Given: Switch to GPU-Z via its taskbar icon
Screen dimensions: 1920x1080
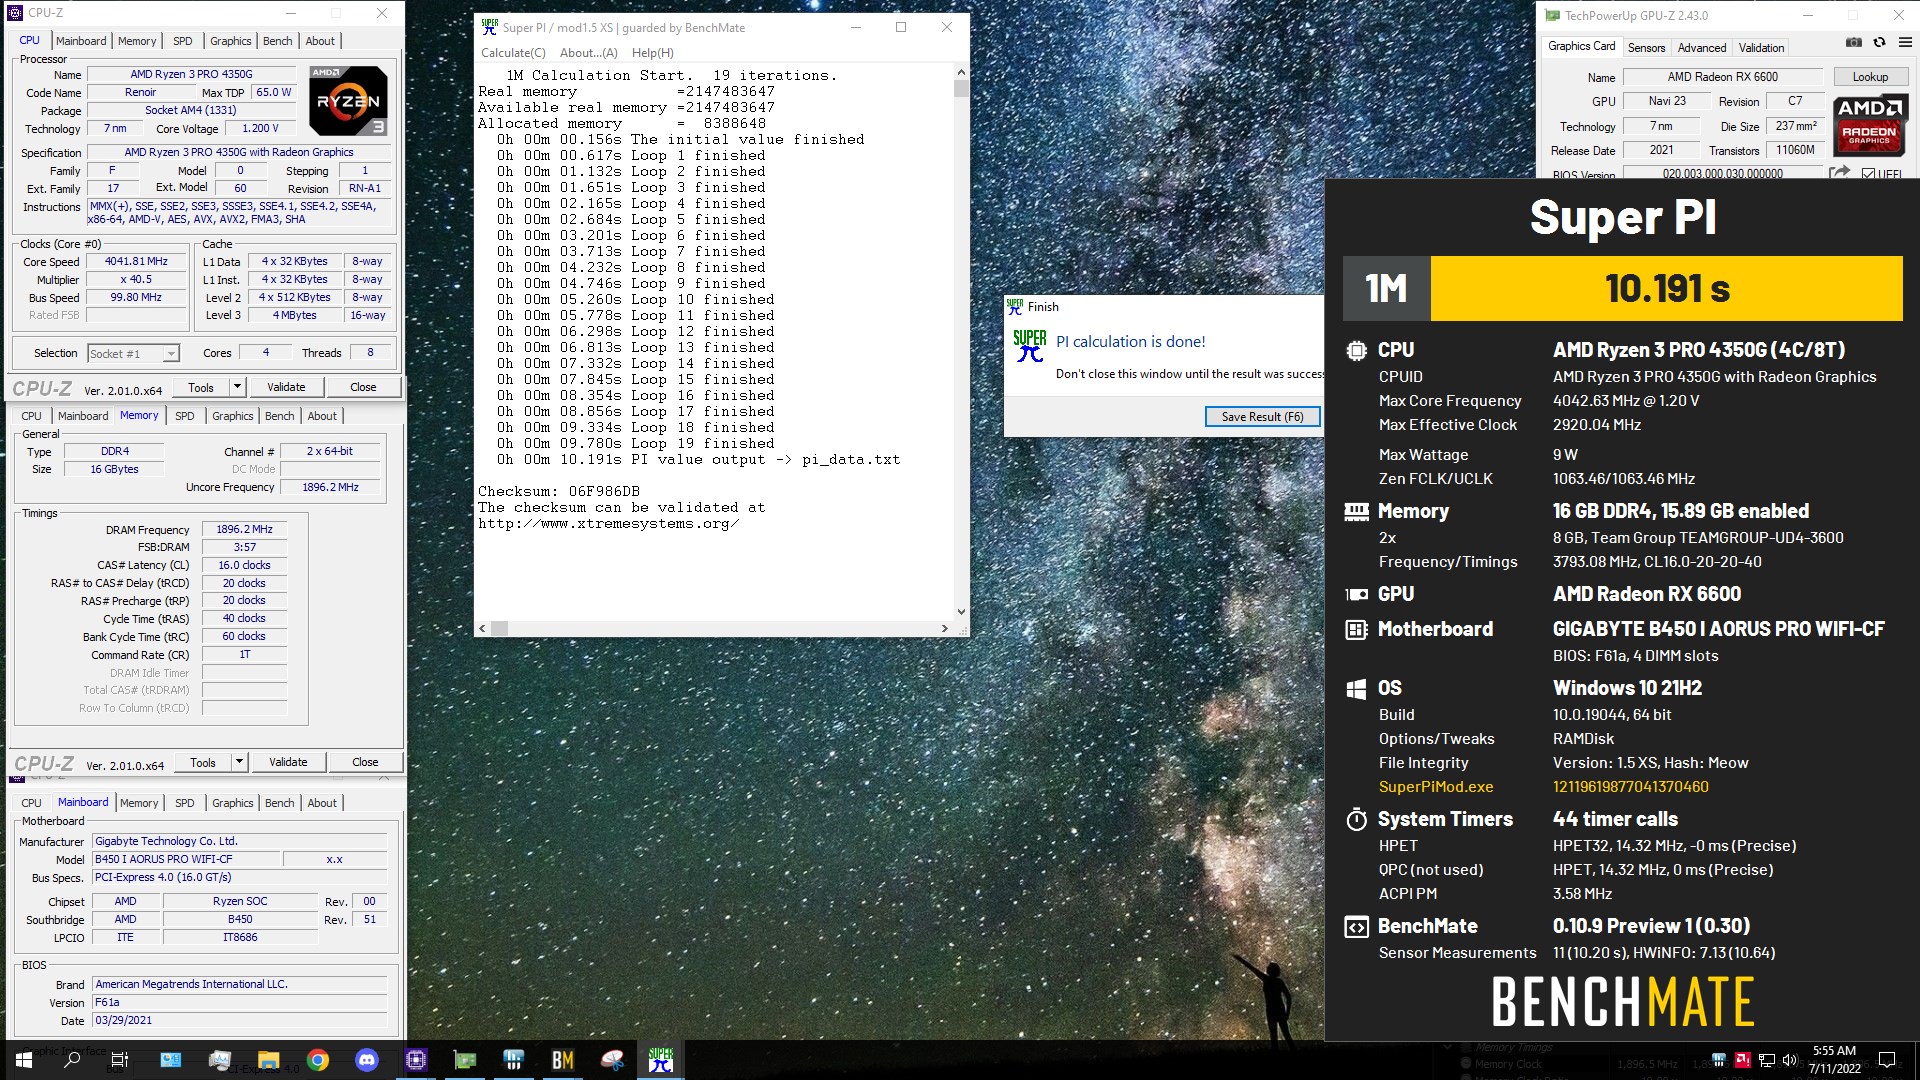Looking at the screenshot, I should tap(465, 1060).
